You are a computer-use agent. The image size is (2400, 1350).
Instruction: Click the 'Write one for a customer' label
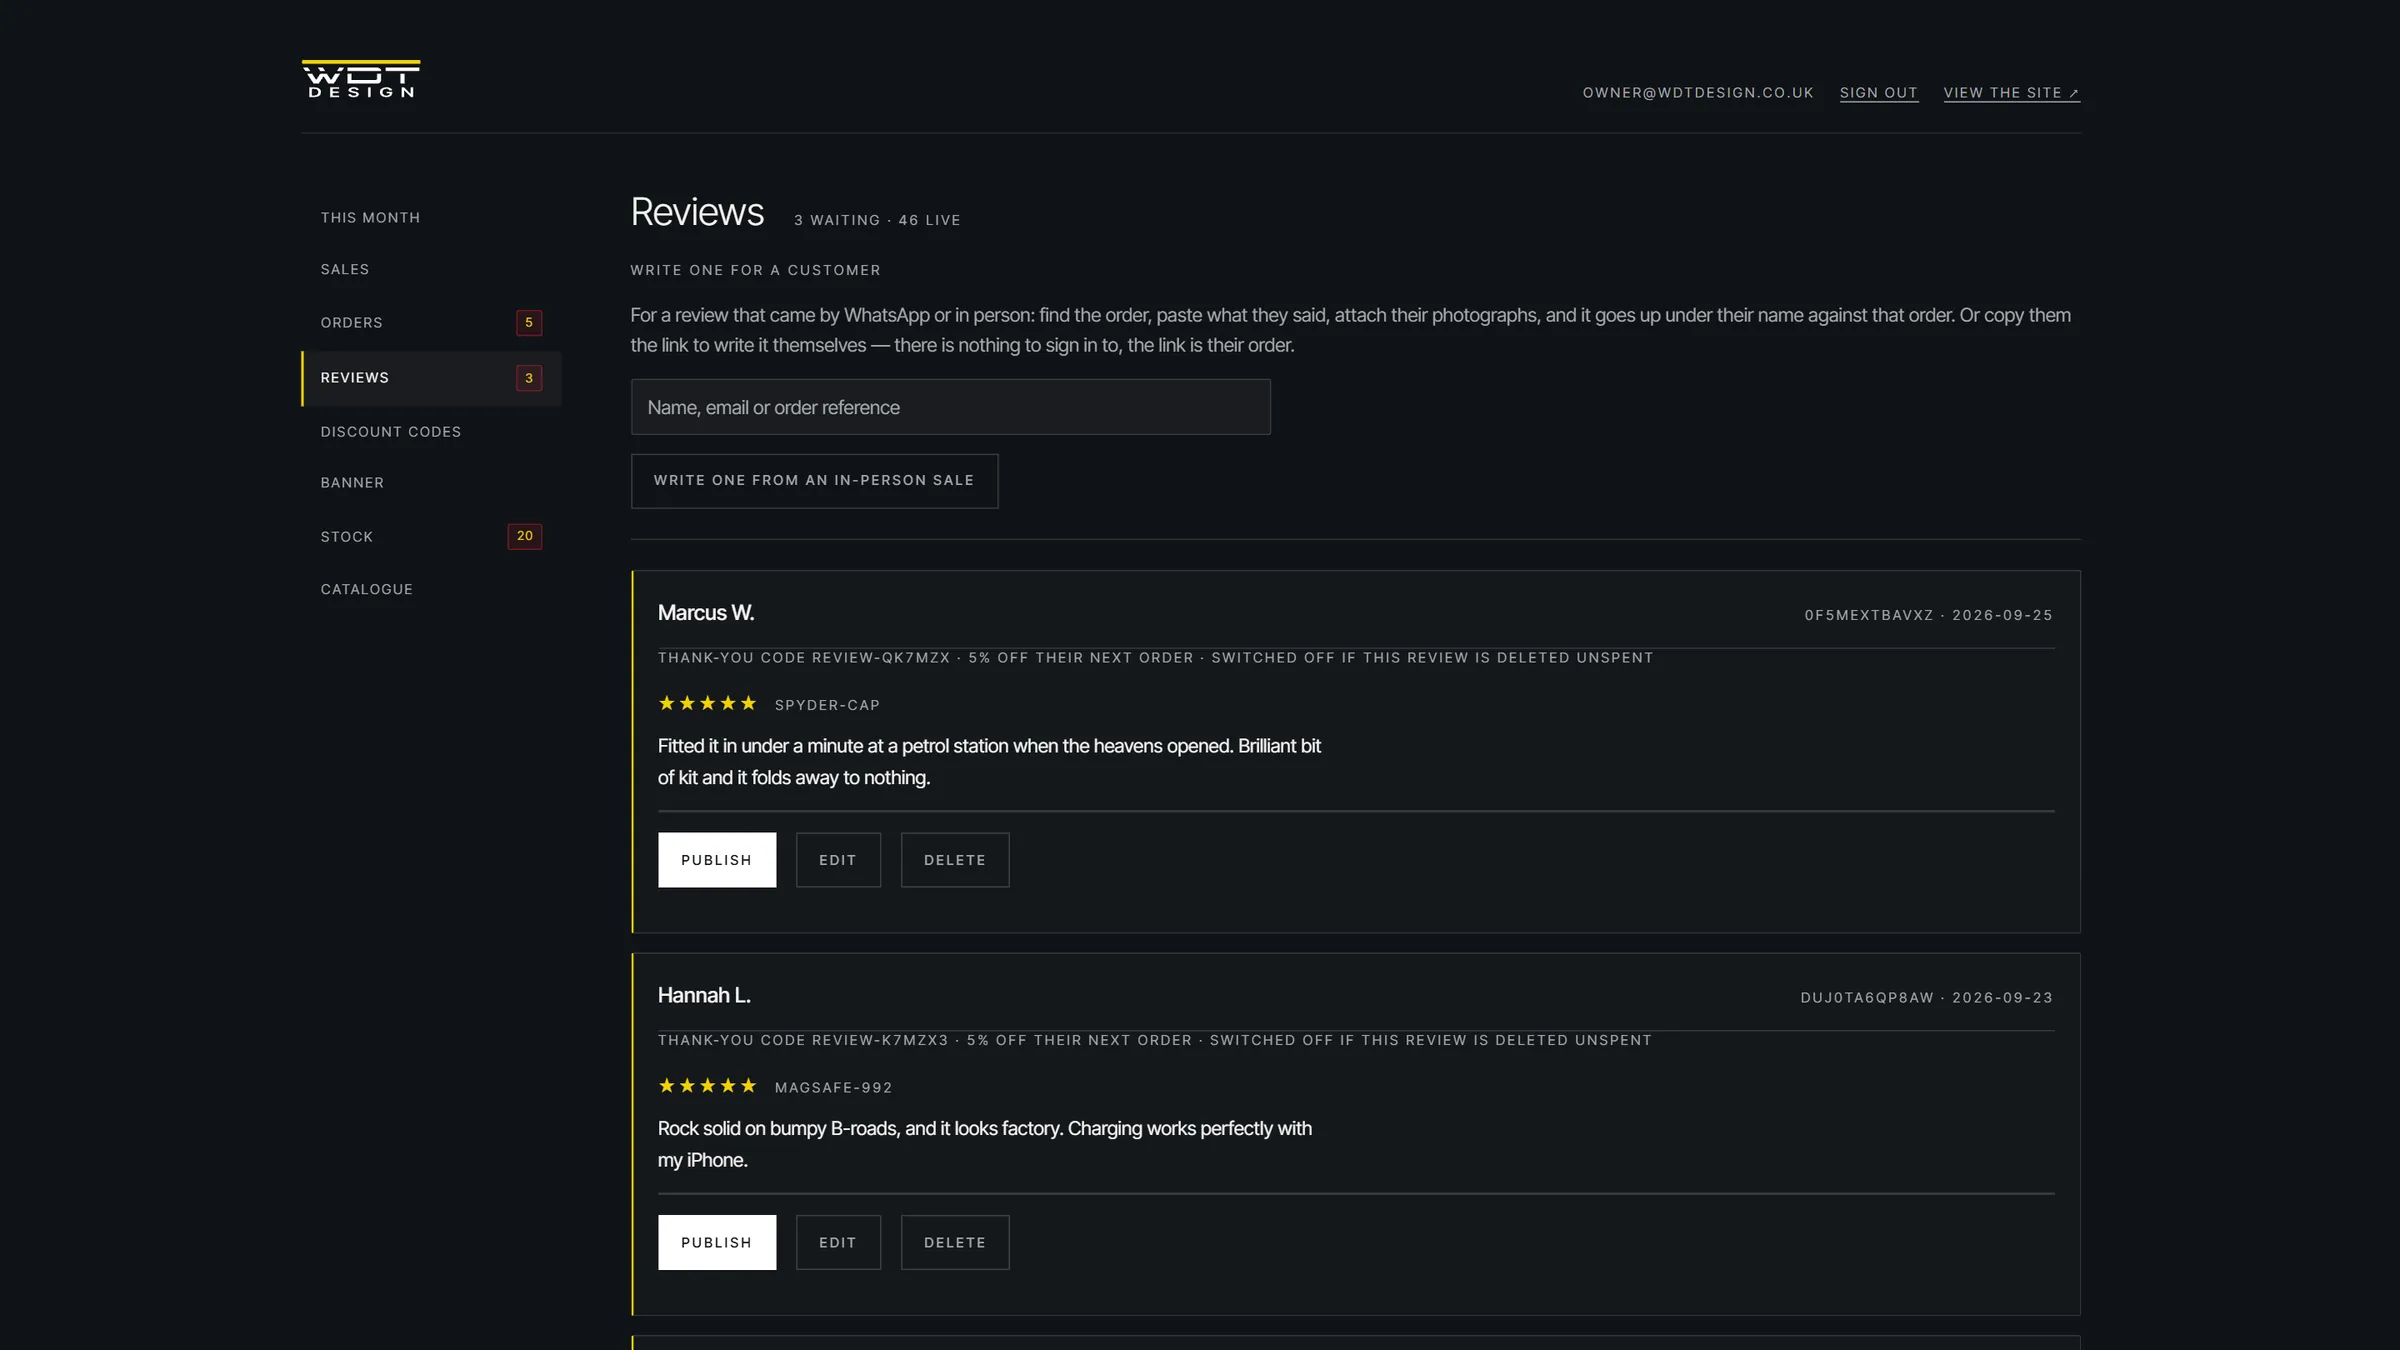pyautogui.click(x=755, y=270)
